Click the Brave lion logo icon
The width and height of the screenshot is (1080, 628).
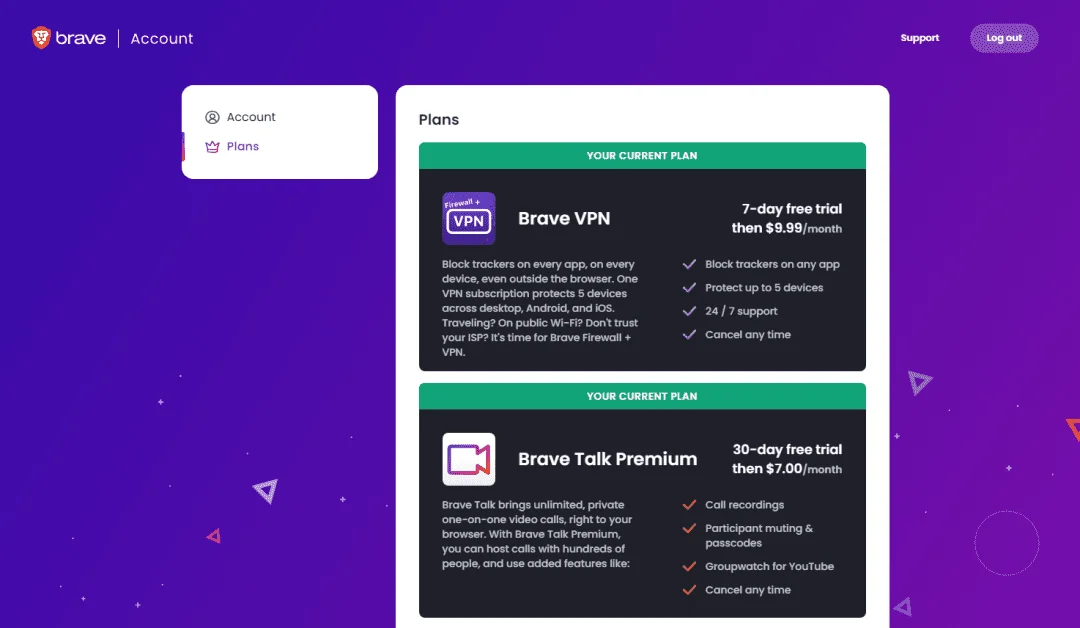(x=41, y=38)
